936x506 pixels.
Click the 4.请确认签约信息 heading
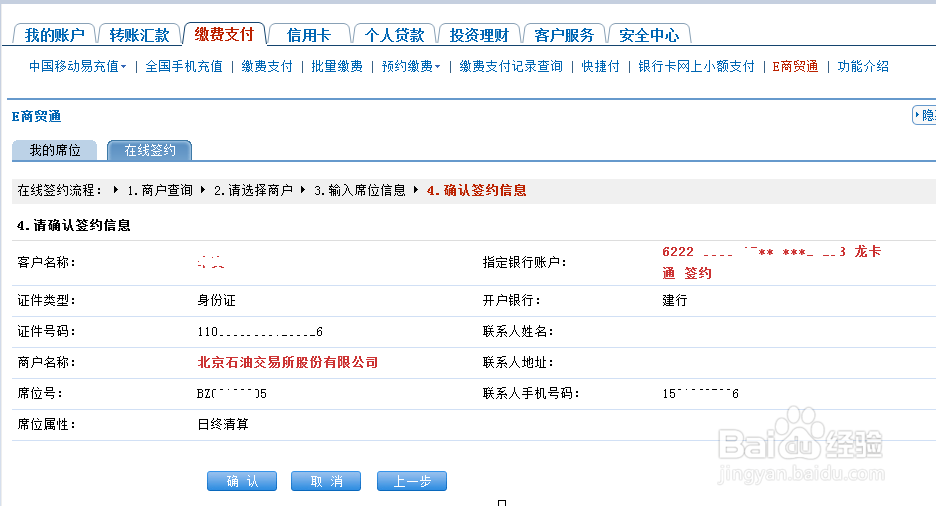click(73, 225)
